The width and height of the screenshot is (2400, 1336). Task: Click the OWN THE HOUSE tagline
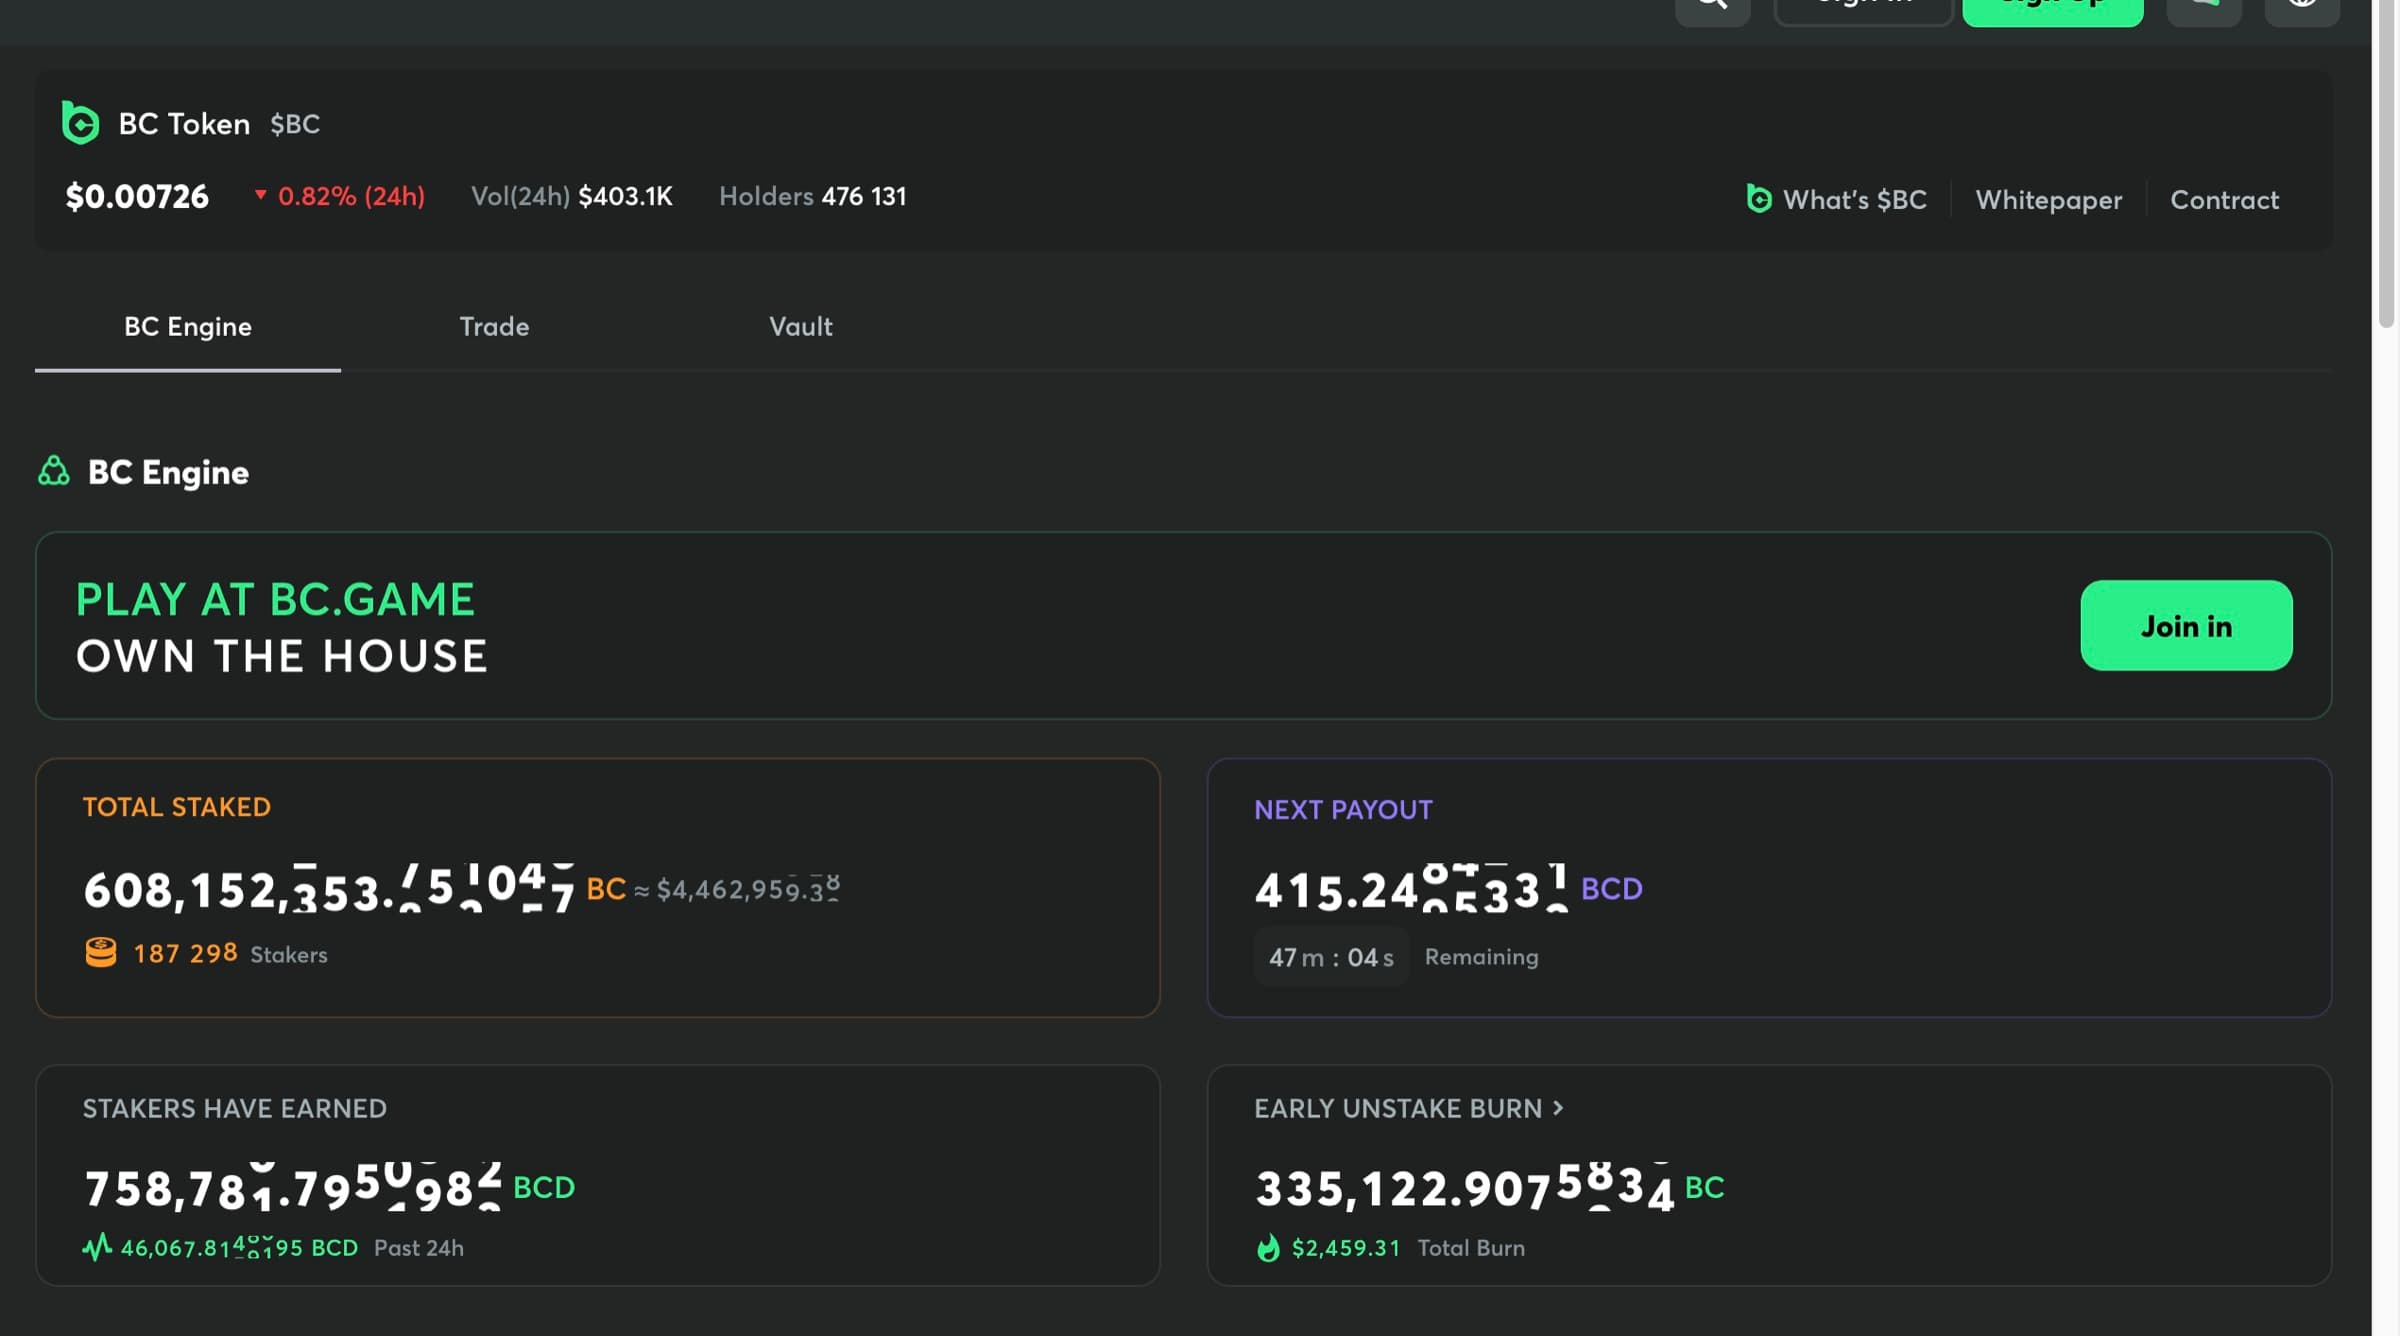[x=282, y=656]
